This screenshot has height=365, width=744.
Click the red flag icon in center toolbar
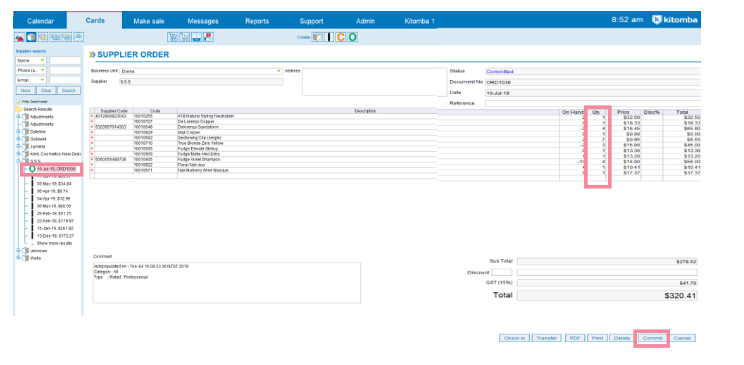point(209,37)
